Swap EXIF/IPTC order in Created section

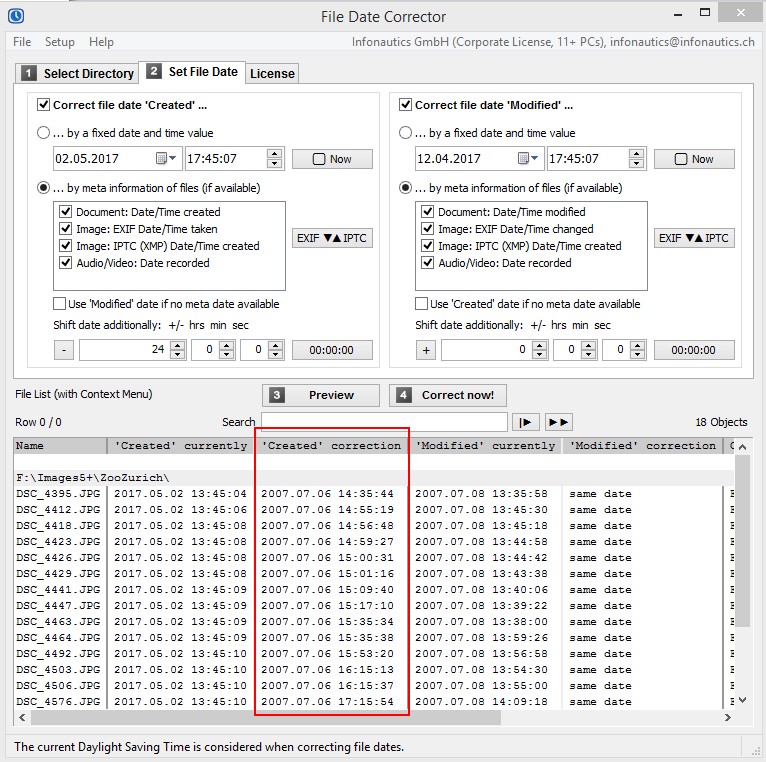(332, 238)
